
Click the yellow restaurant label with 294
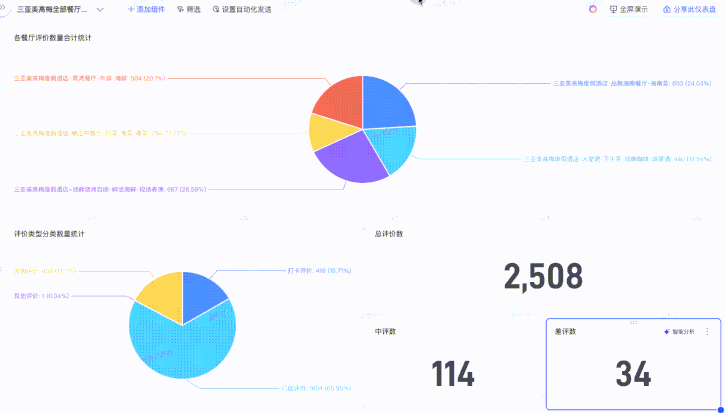click(x=101, y=133)
